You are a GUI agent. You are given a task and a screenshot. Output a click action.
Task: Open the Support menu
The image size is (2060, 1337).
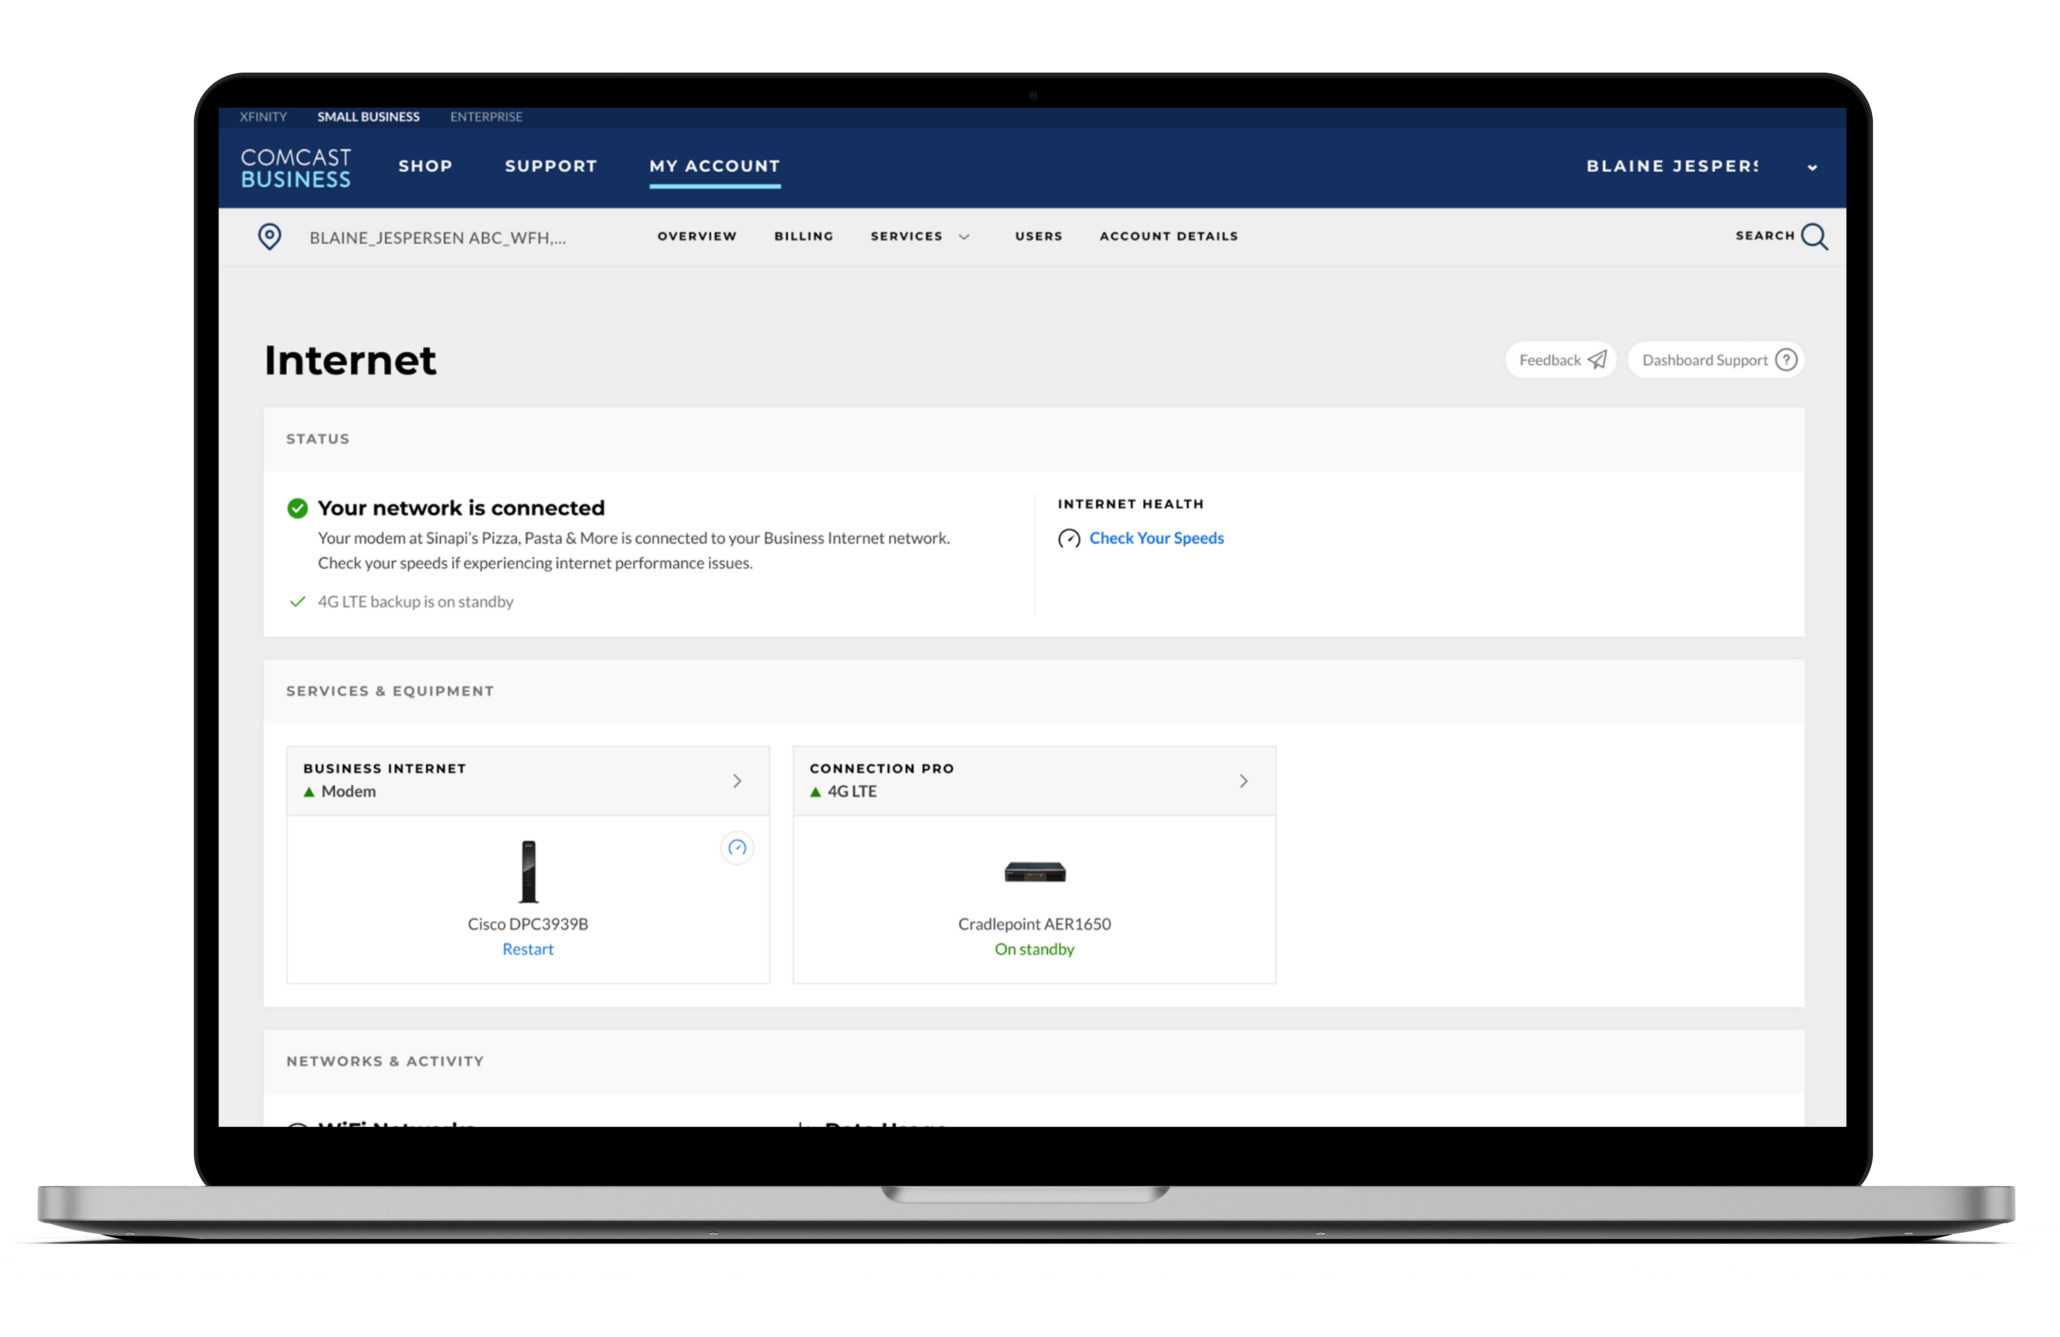[x=551, y=167]
